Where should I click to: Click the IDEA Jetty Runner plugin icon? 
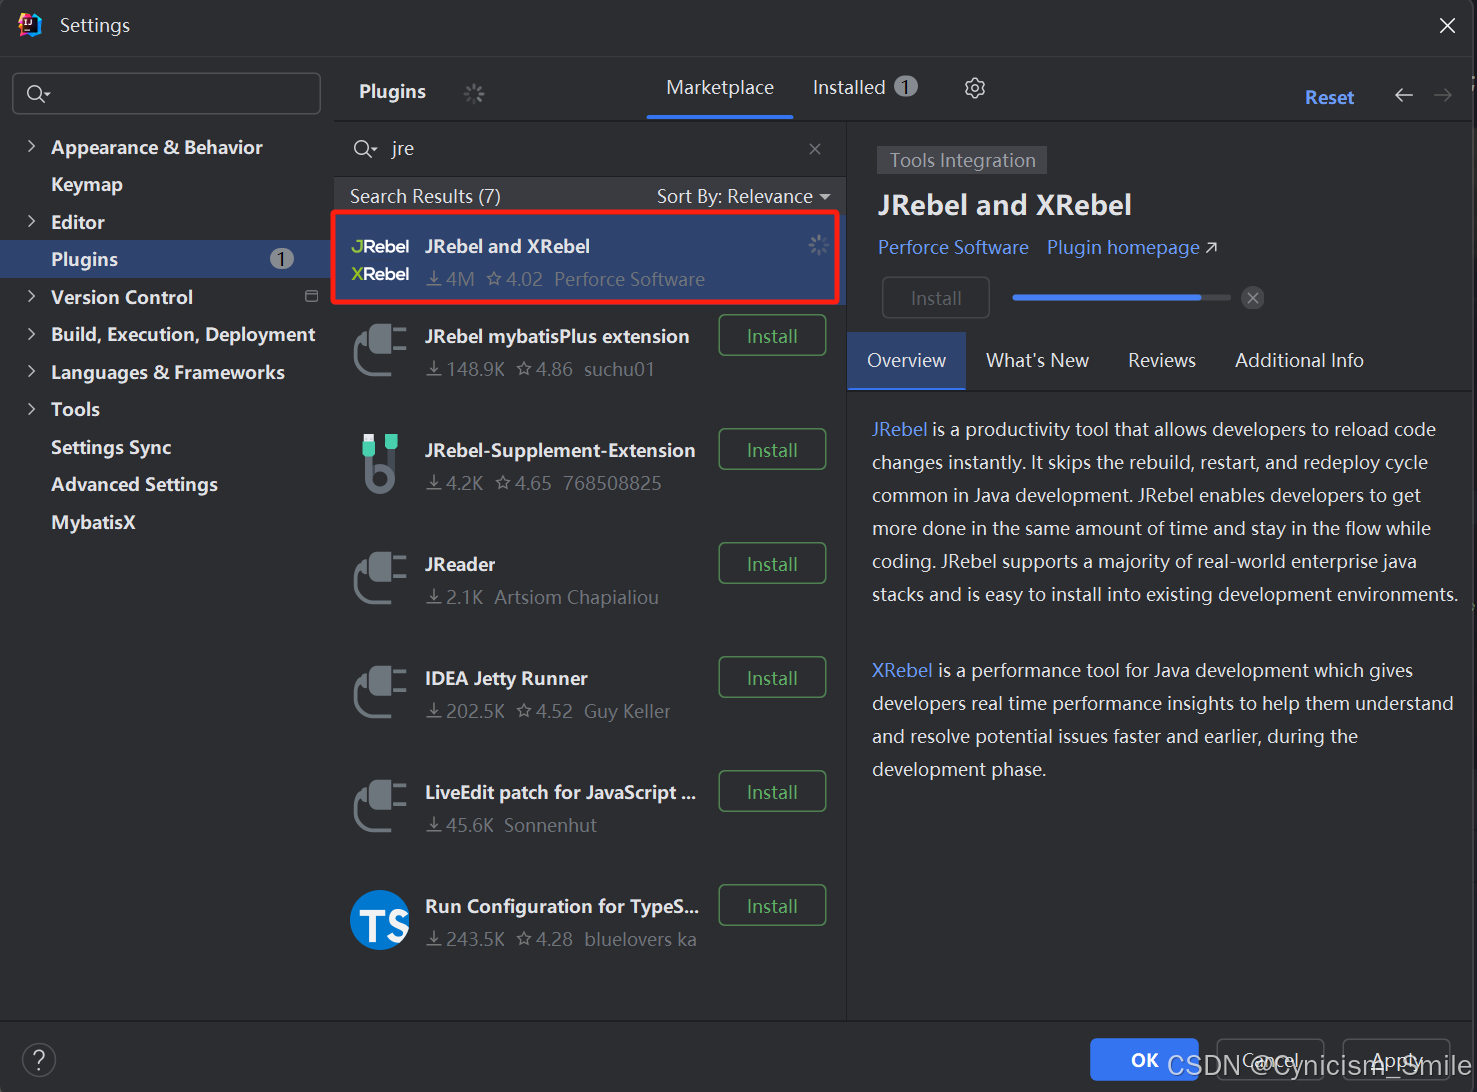[380, 692]
